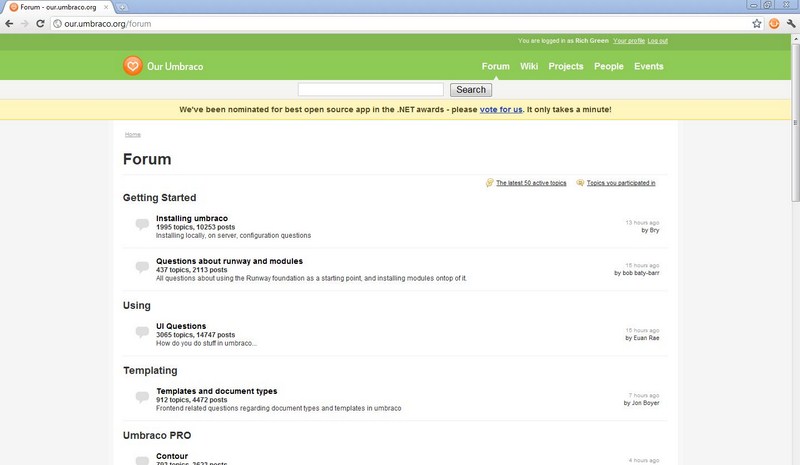
Task: Click speech bubble icon beside Questions about runway
Action: pyautogui.click(x=142, y=266)
